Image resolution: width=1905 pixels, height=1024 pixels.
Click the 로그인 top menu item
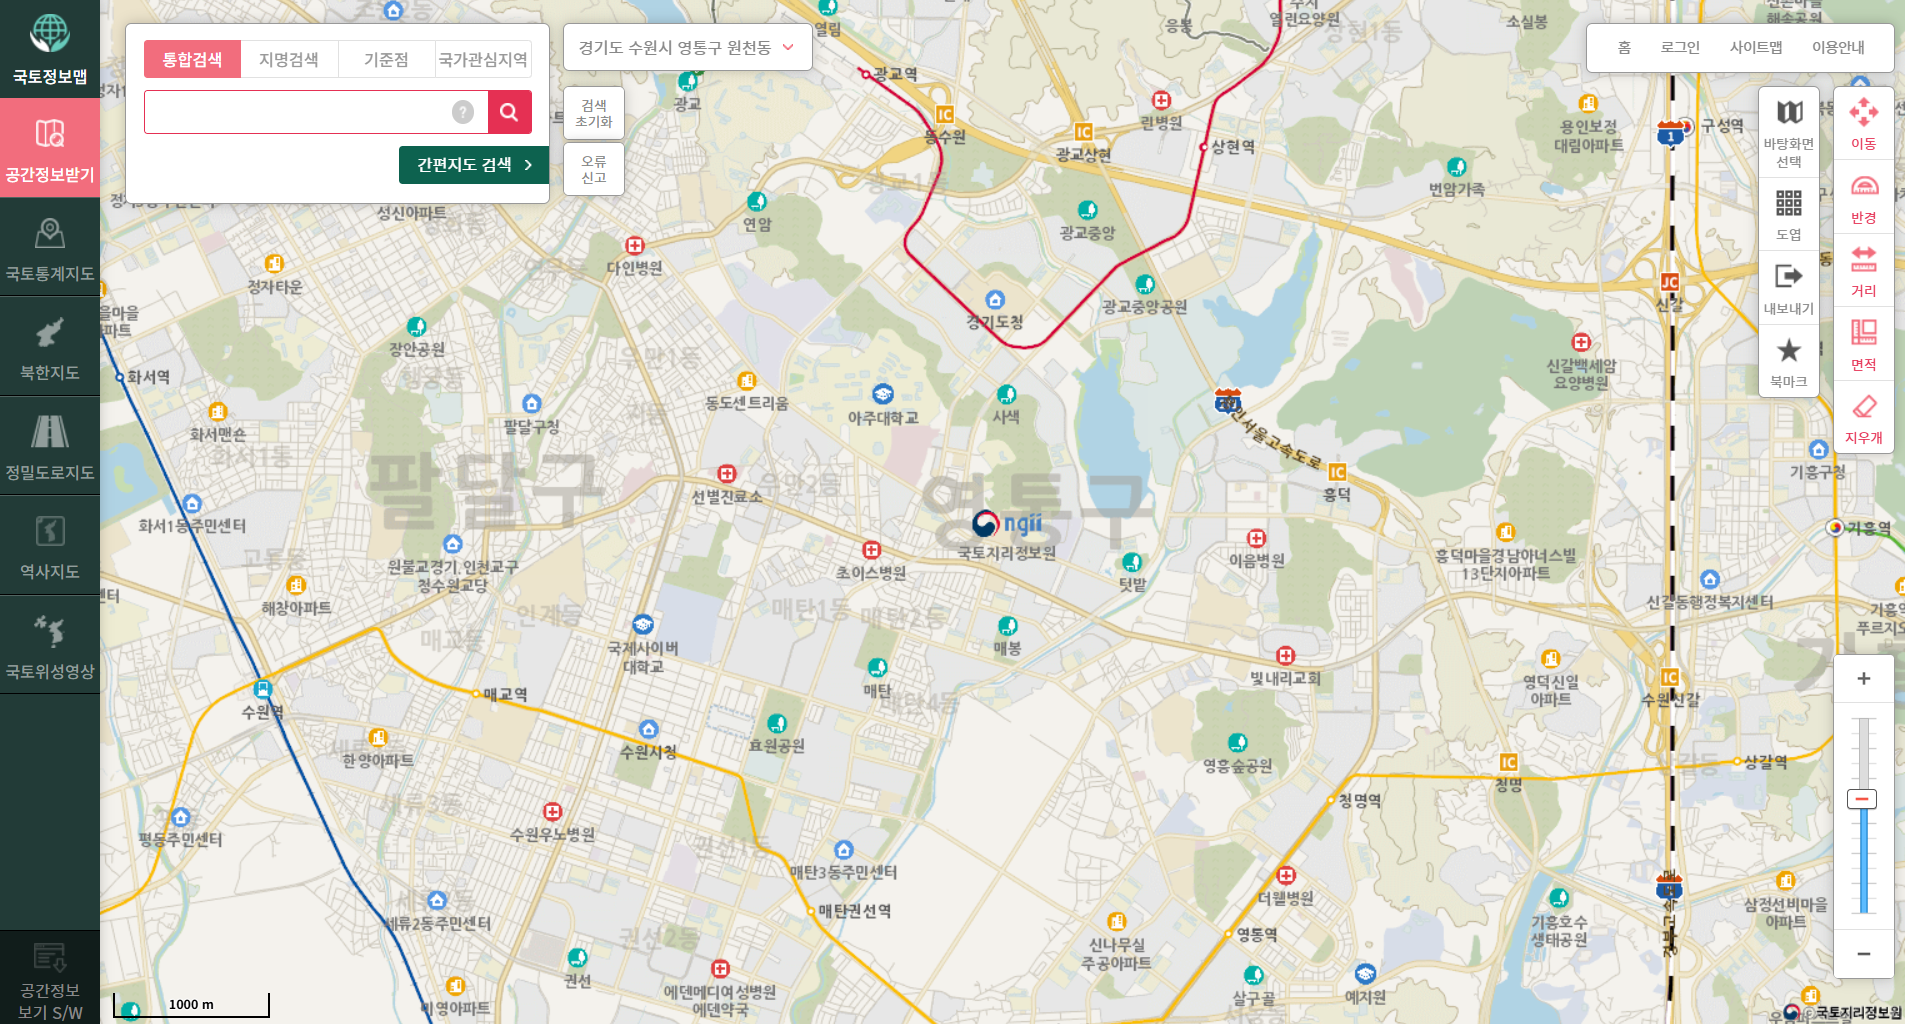coord(1680,47)
